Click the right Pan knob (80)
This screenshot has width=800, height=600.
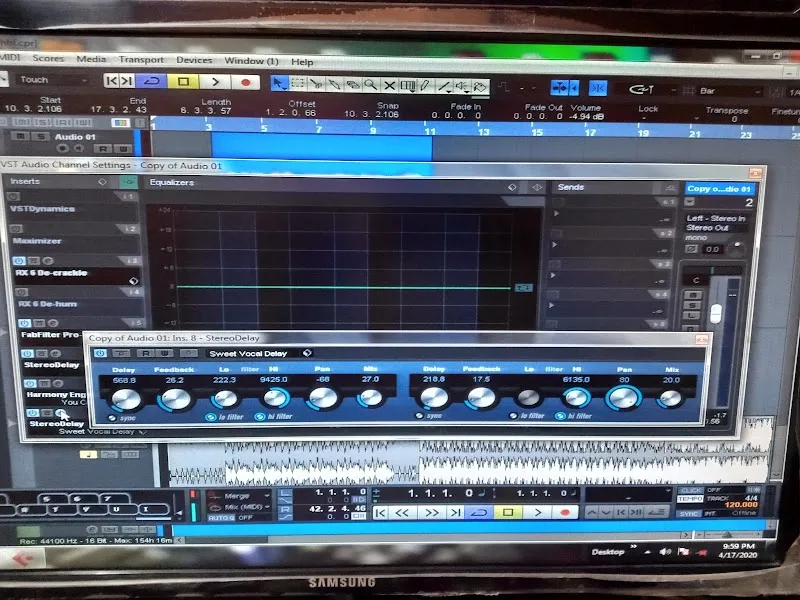point(623,397)
